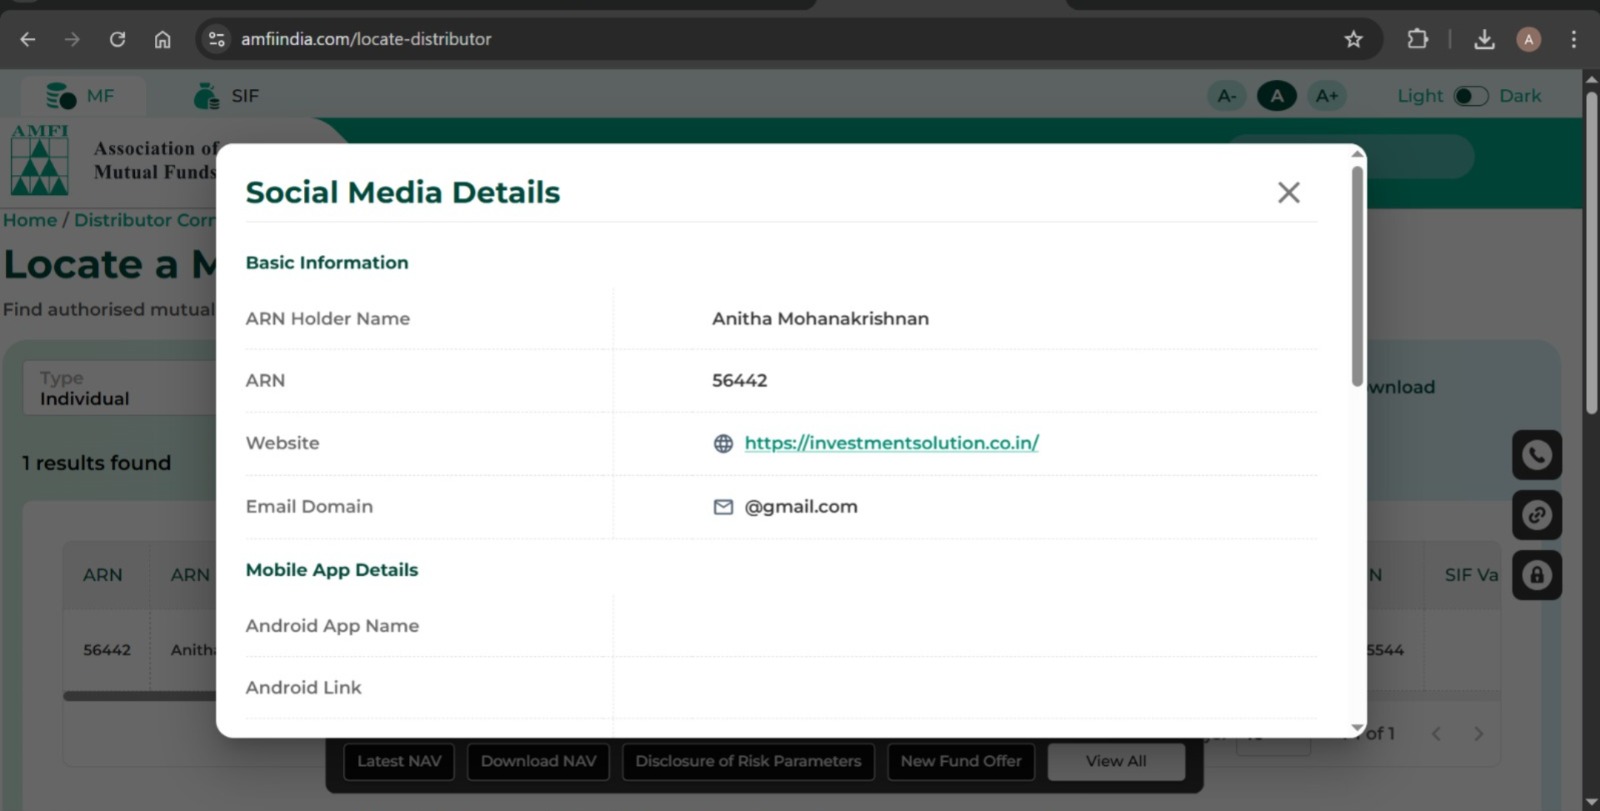
Task: Go back to the previous browser page
Action: (28, 39)
